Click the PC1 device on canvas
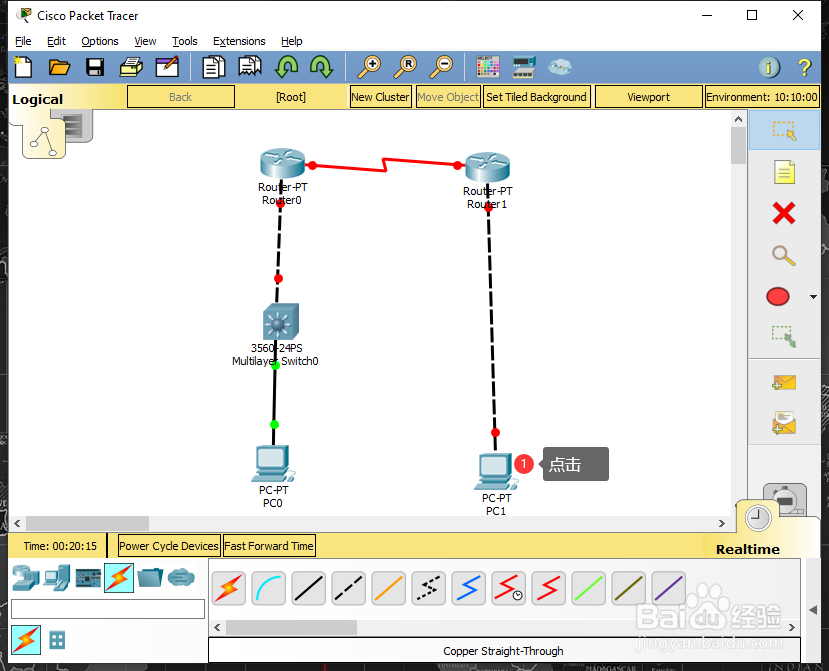829x671 pixels. pos(495,472)
